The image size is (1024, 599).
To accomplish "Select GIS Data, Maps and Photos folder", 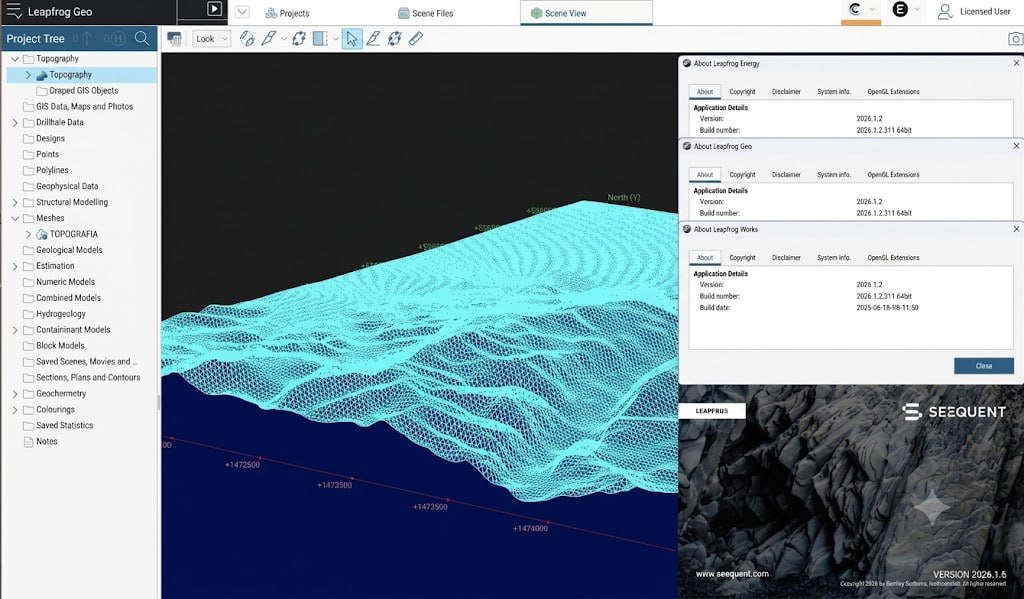I will pyautogui.click(x=78, y=106).
